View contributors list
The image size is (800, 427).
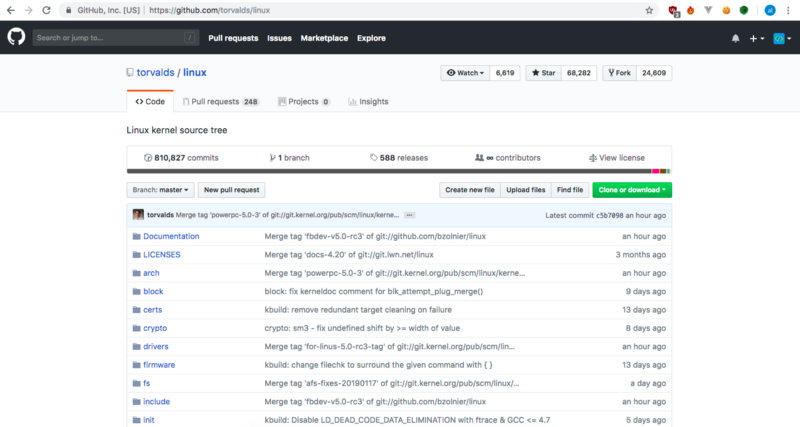tap(508, 158)
